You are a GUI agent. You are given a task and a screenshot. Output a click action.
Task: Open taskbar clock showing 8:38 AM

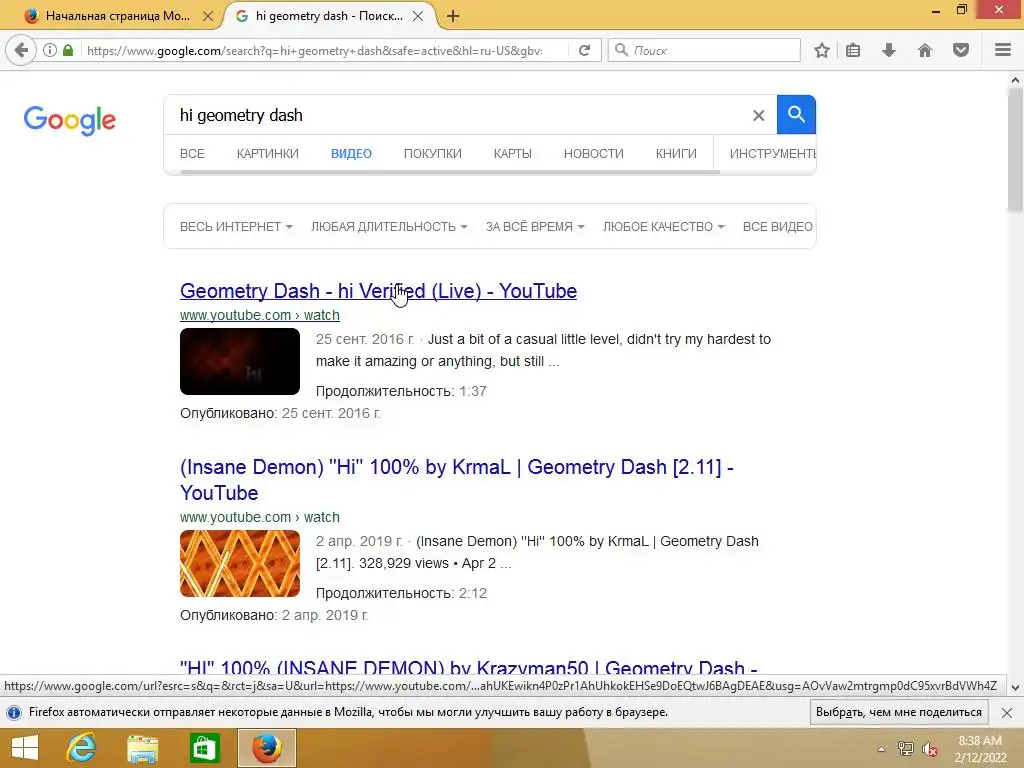coord(980,749)
